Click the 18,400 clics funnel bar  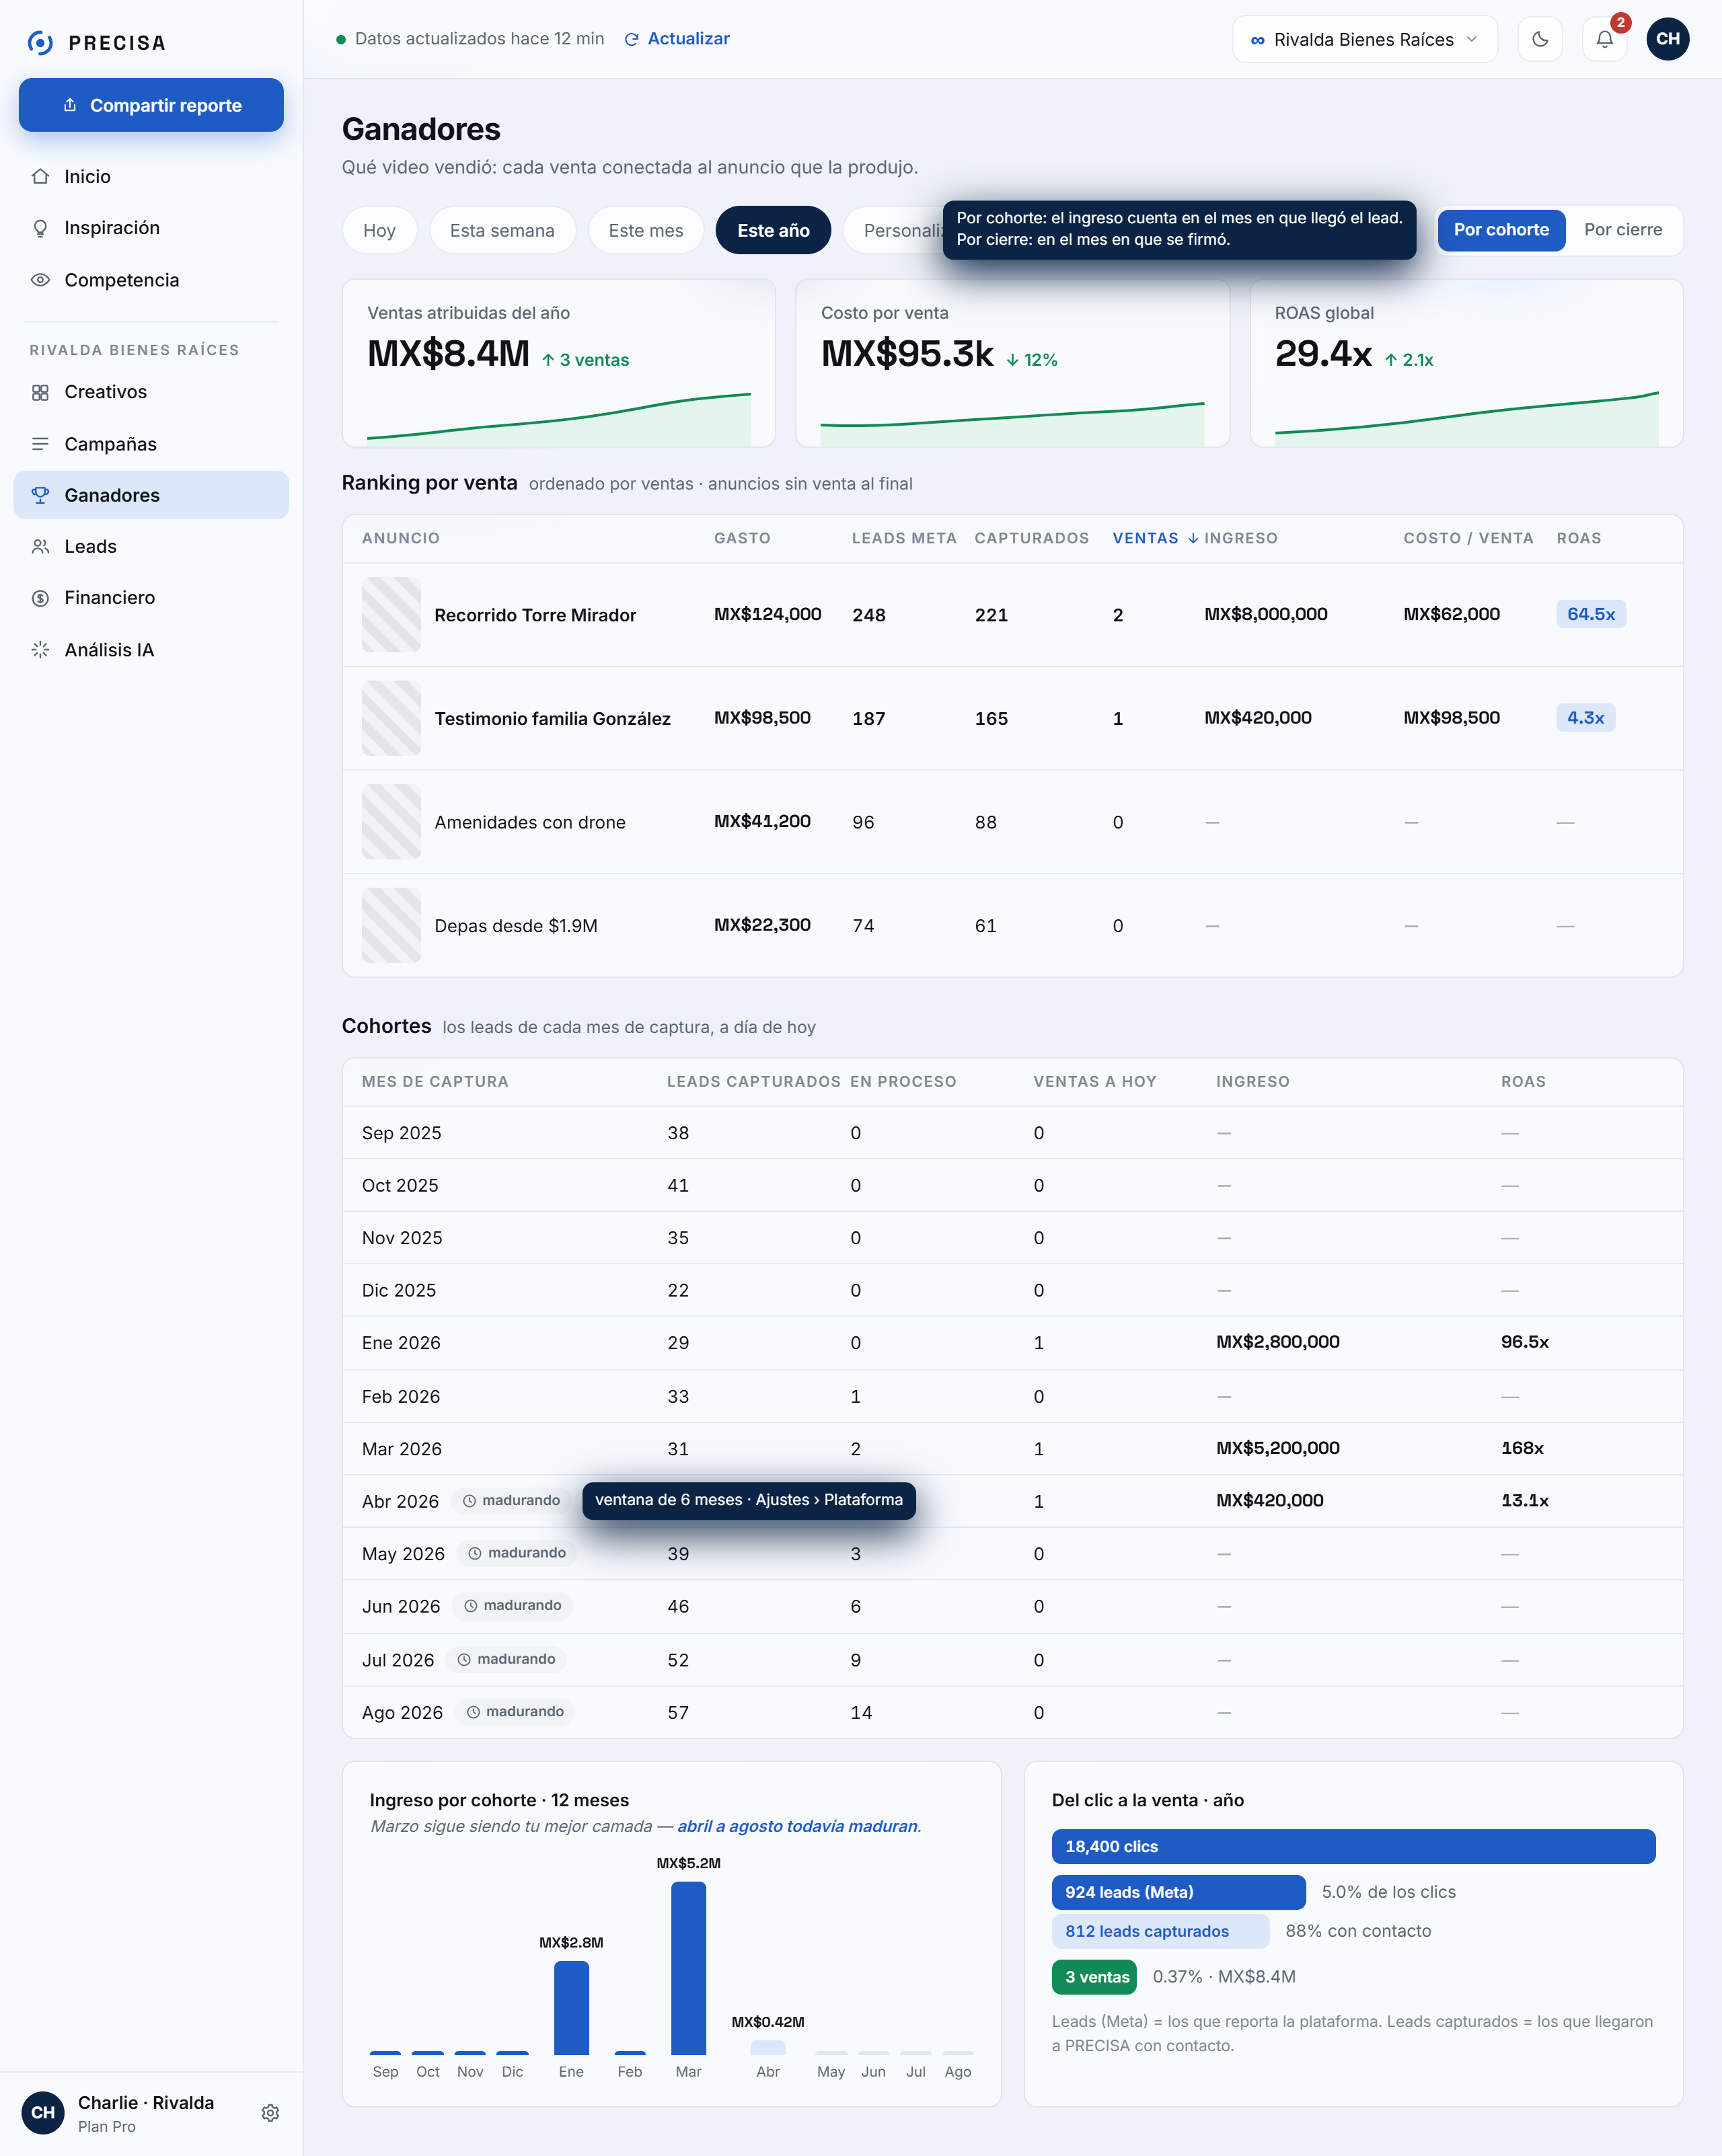[x=1353, y=1847]
